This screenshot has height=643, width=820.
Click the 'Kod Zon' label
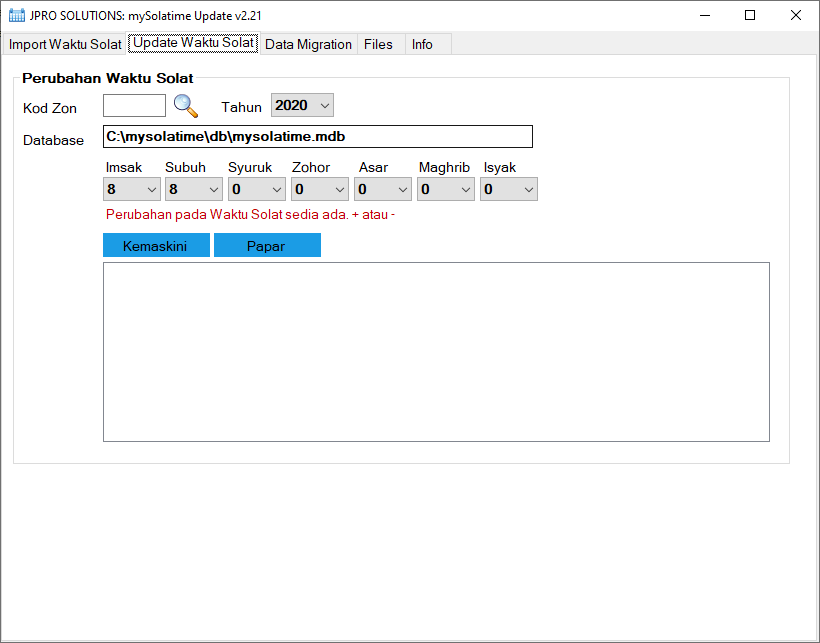(50, 108)
